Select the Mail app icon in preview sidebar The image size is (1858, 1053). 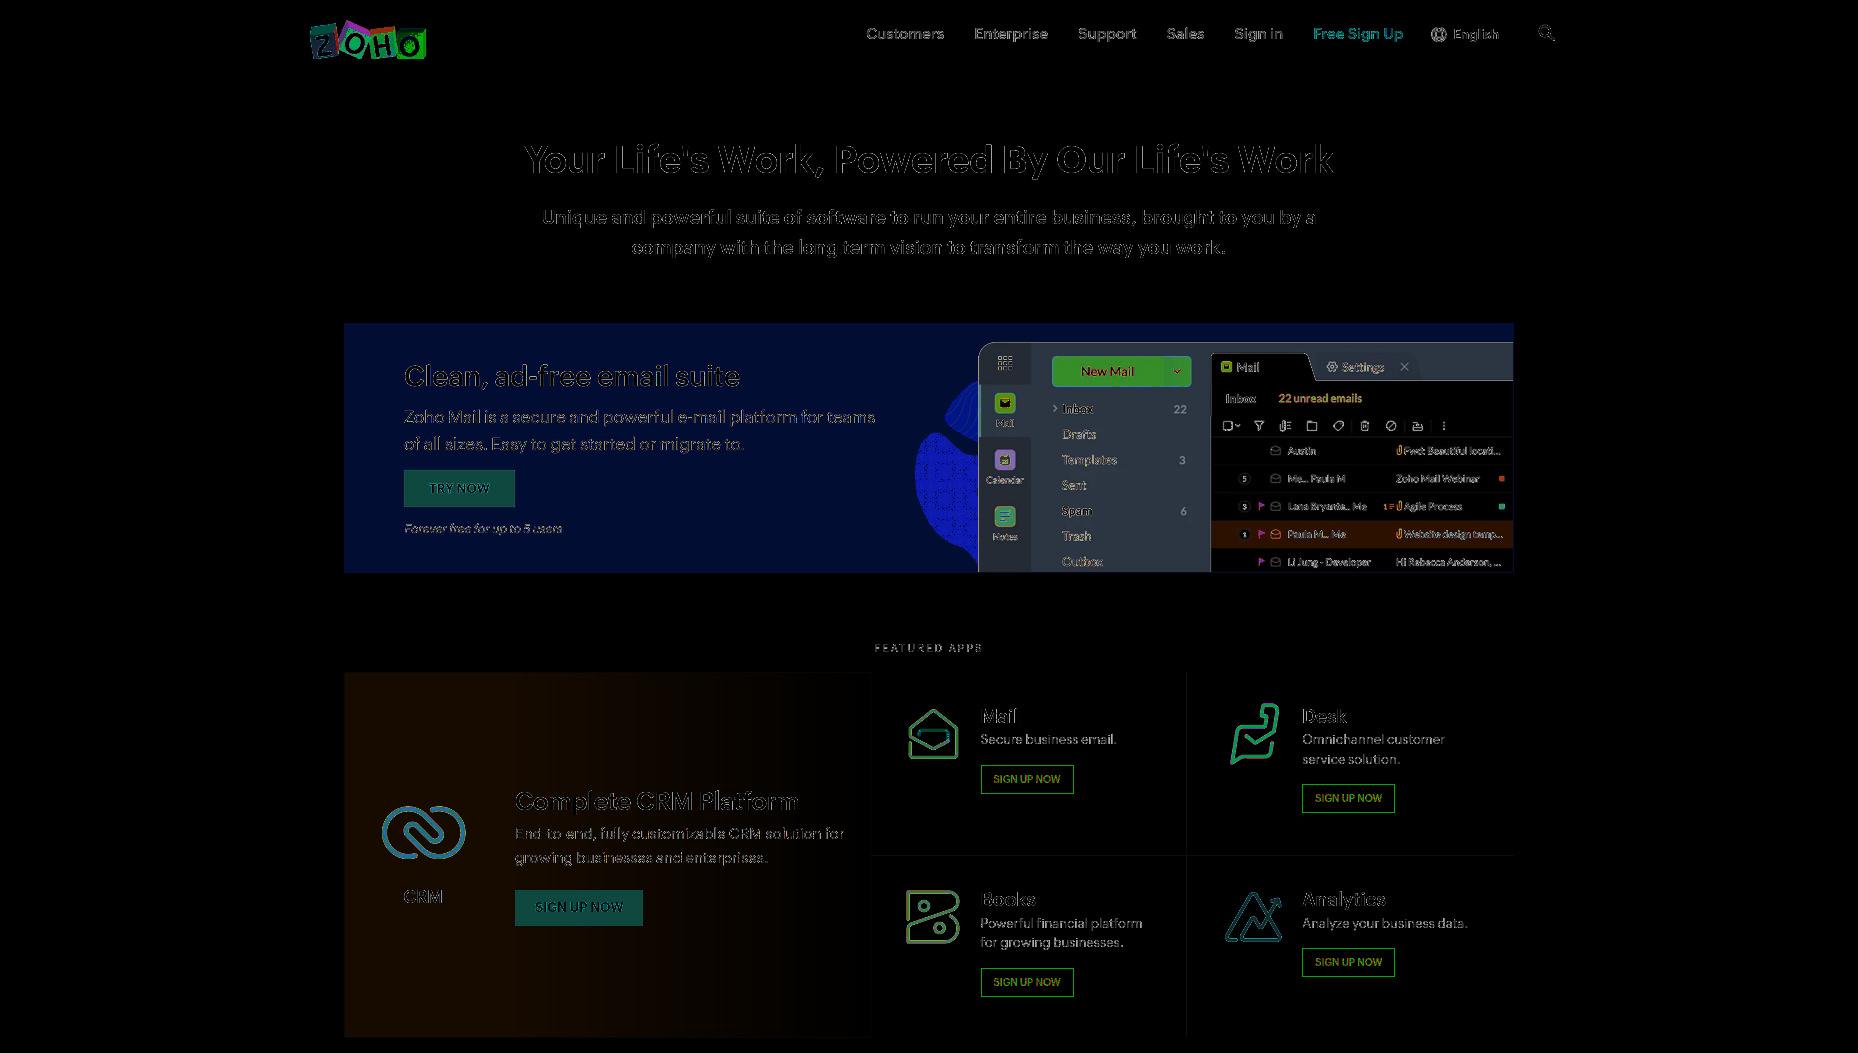click(x=1005, y=403)
